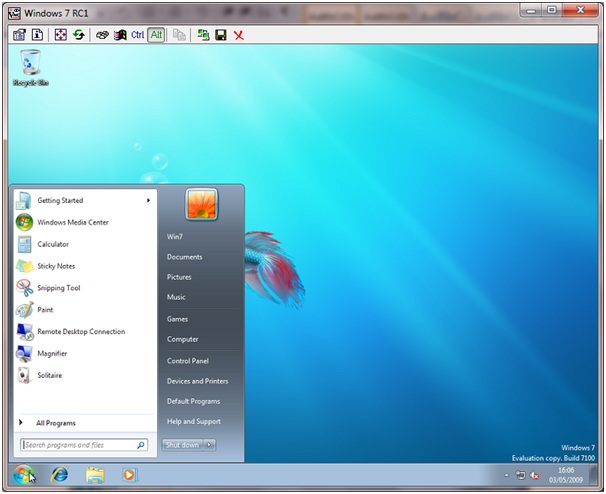Toggle the Alt key state

tap(156, 35)
